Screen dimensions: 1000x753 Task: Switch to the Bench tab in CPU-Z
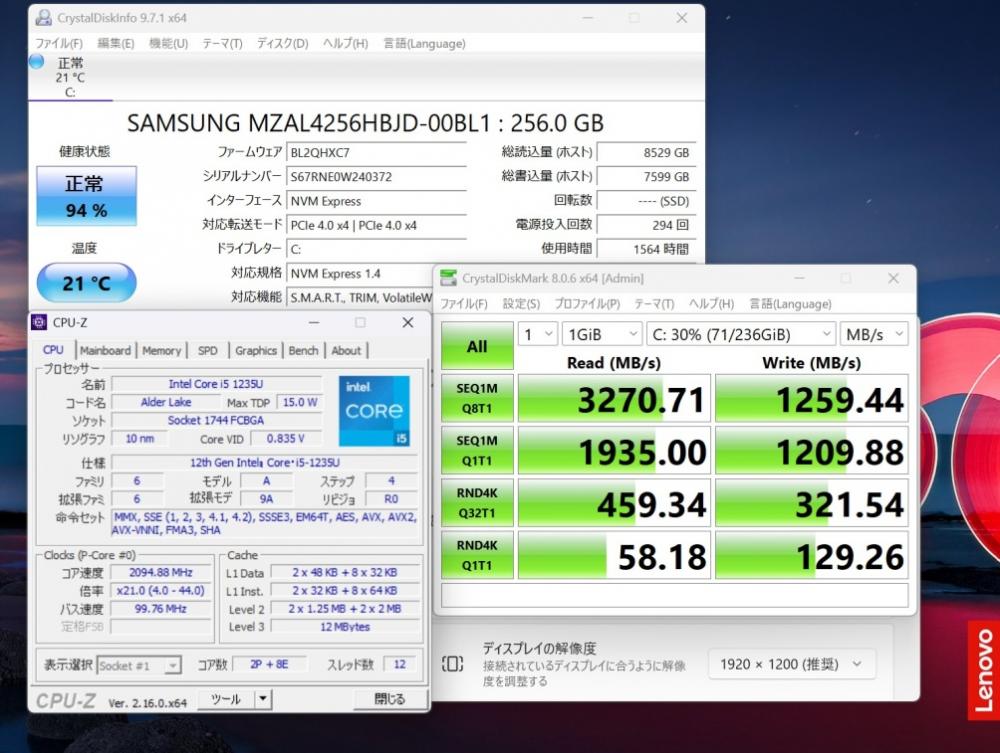pos(303,350)
